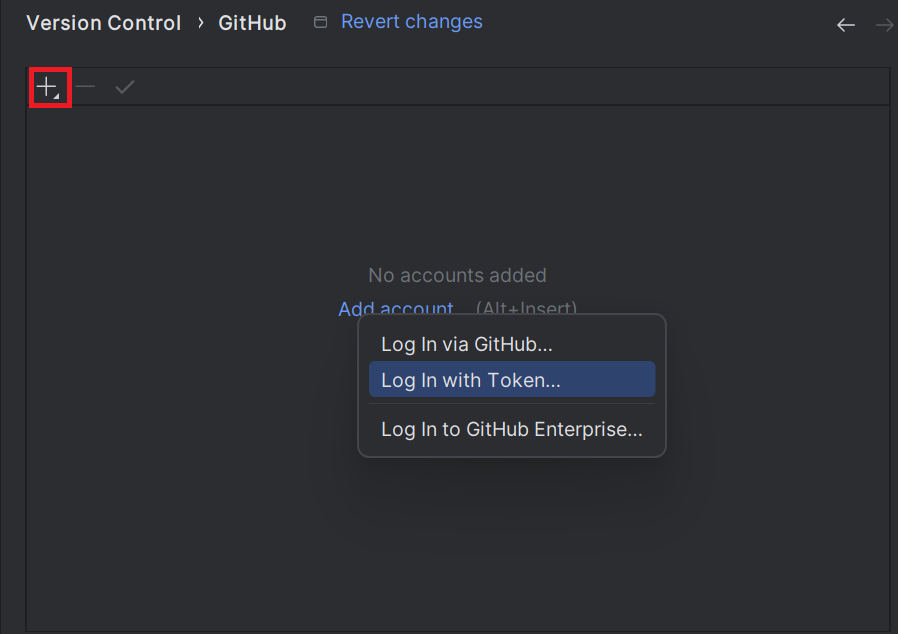Open the small dropdown arrow on the plus button

(58, 94)
